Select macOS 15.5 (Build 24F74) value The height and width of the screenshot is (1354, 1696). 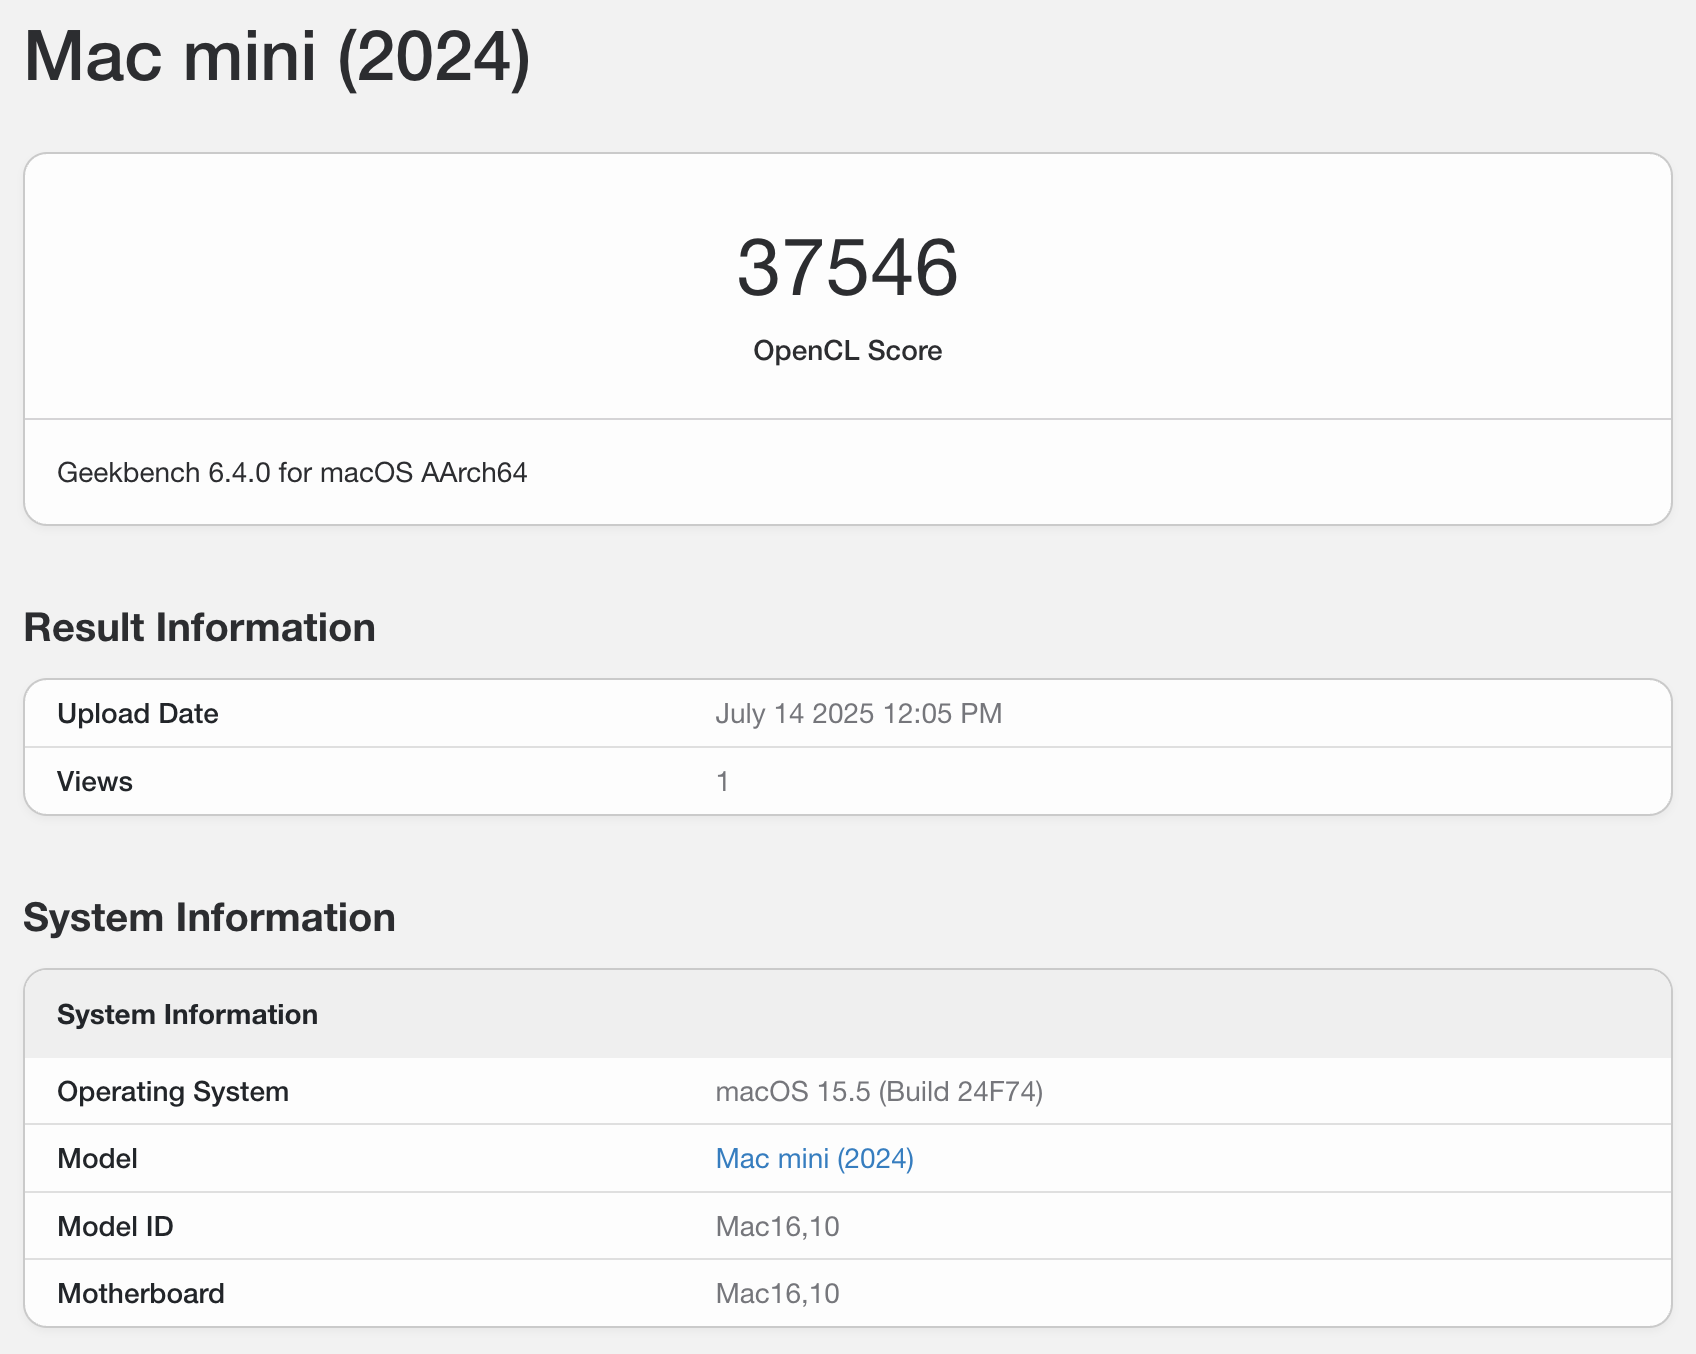(879, 1091)
